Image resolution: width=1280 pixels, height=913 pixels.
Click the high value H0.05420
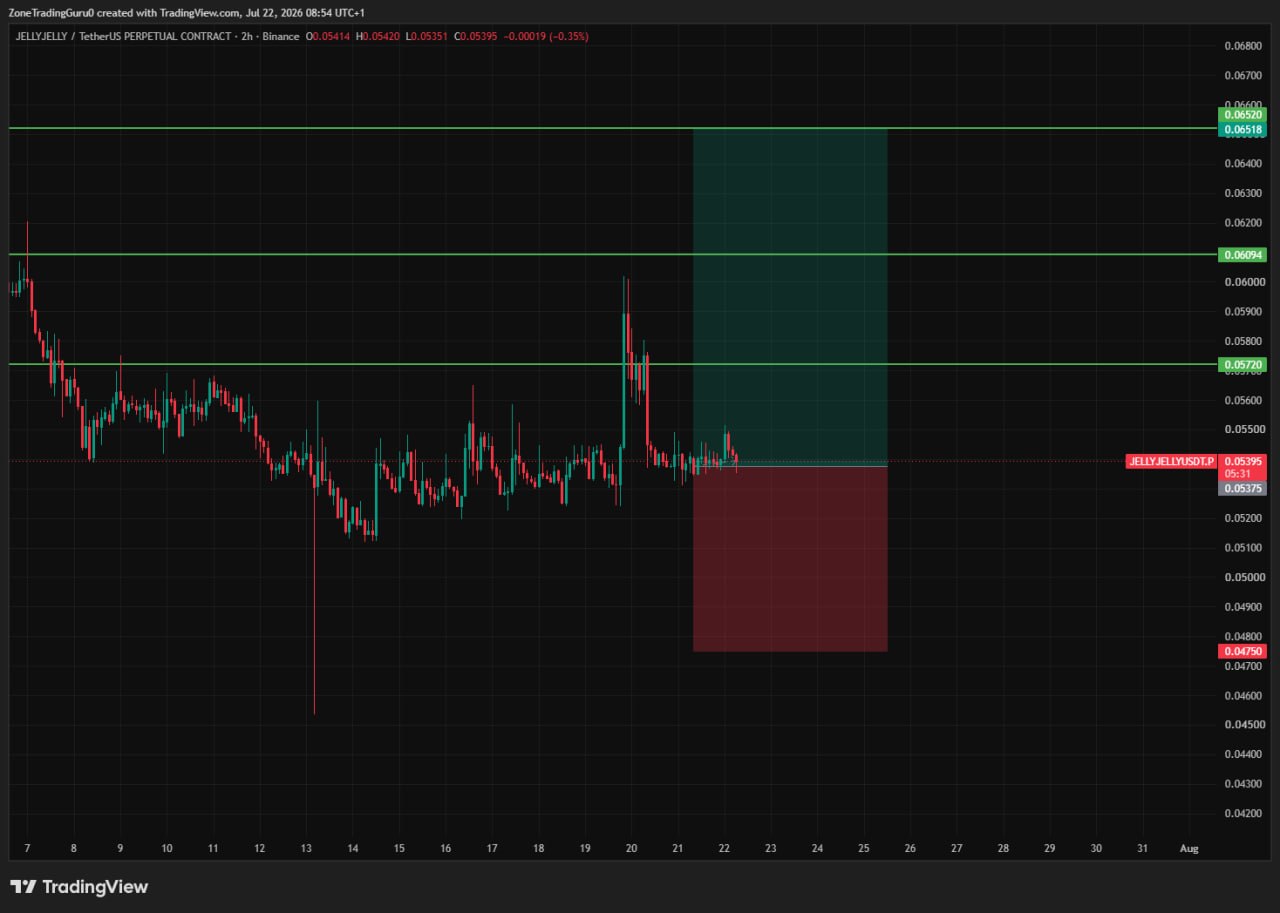coord(377,36)
